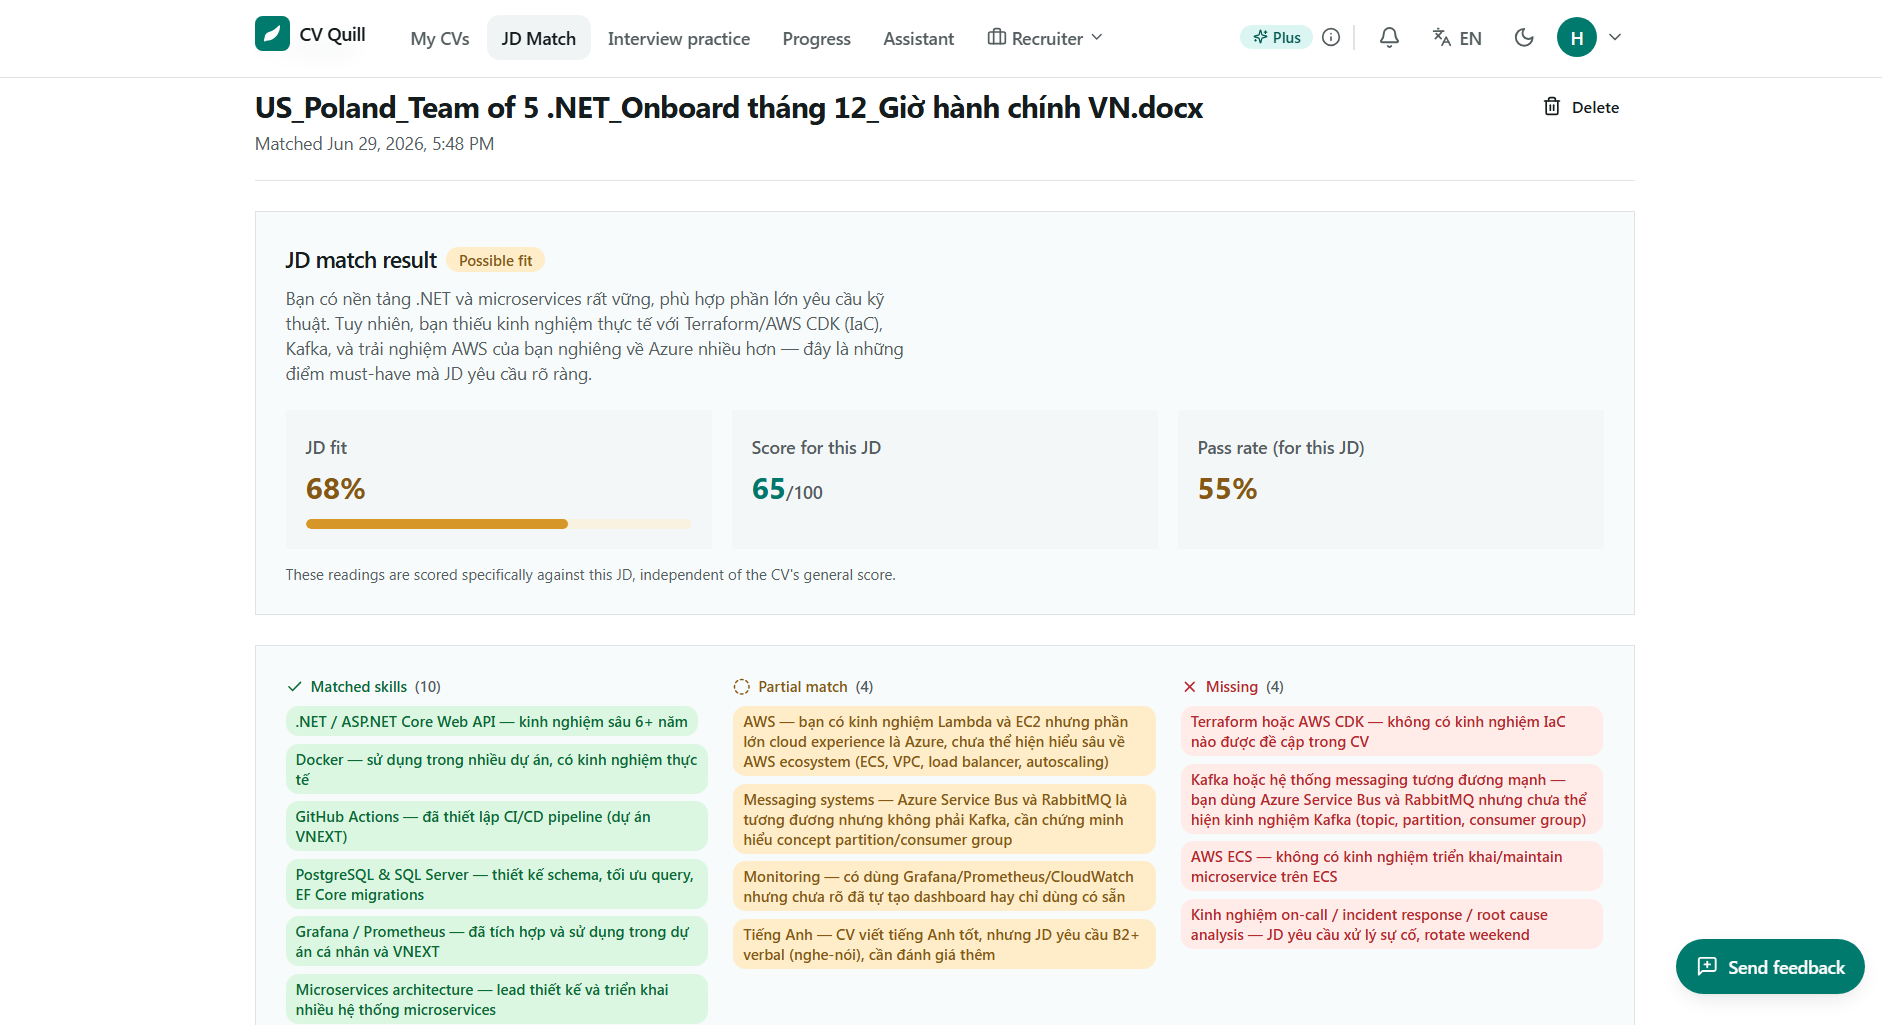
Task: Click the H profile avatar
Action: coord(1577,37)
